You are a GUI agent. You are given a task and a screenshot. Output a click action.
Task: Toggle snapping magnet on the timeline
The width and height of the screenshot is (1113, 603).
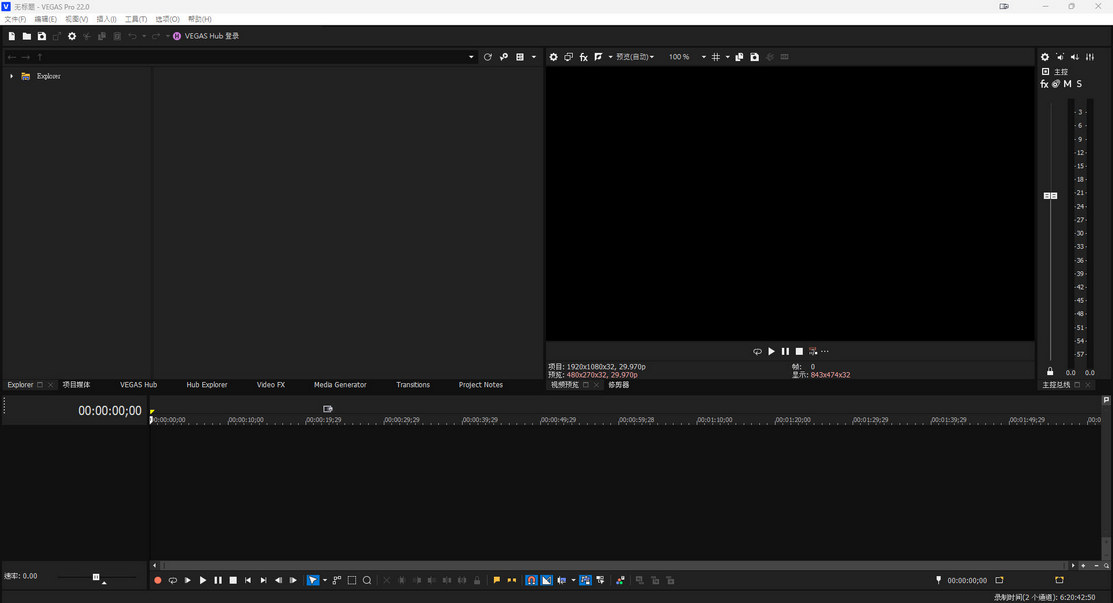point(531,580)
